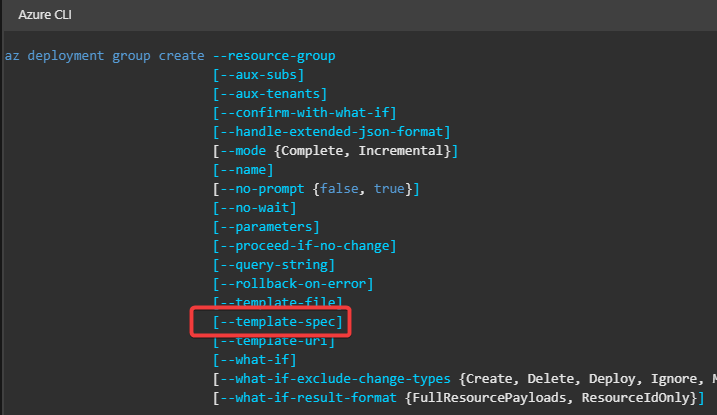Click the Azure CLI tab label
Viewport: 717px width, 415px height.
[x=45, y=15]
